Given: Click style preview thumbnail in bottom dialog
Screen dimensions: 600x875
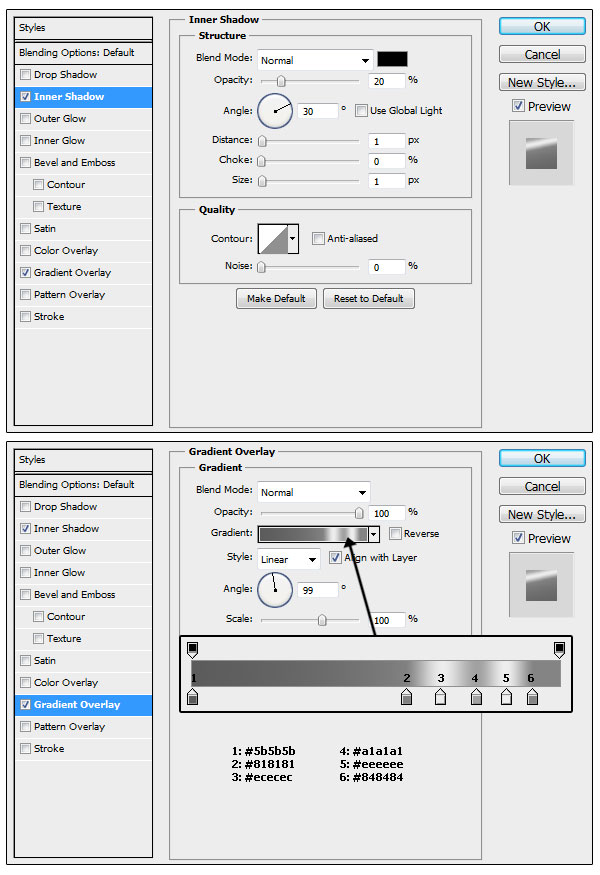Looking at the screenshot, I should point(541,585).
